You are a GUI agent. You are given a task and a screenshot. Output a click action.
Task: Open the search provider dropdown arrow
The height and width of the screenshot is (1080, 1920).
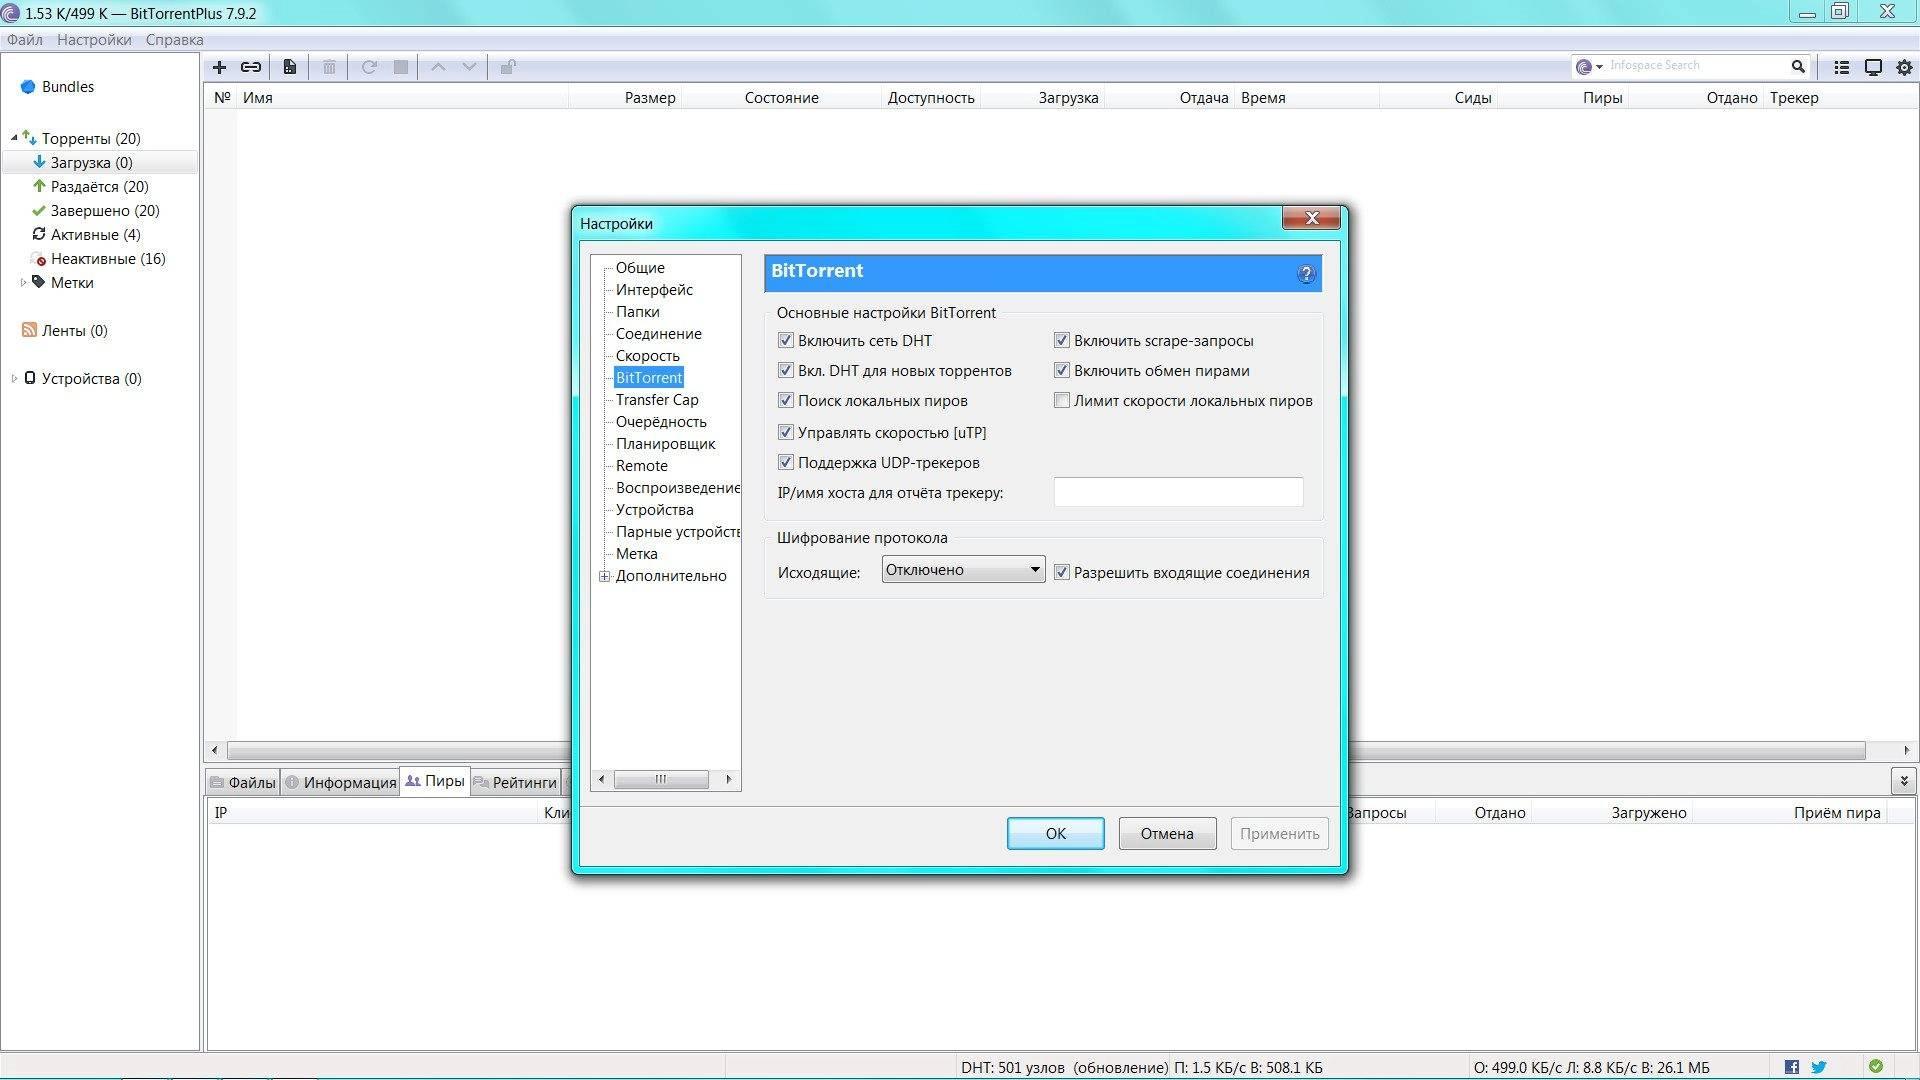tap(1599, 67)
